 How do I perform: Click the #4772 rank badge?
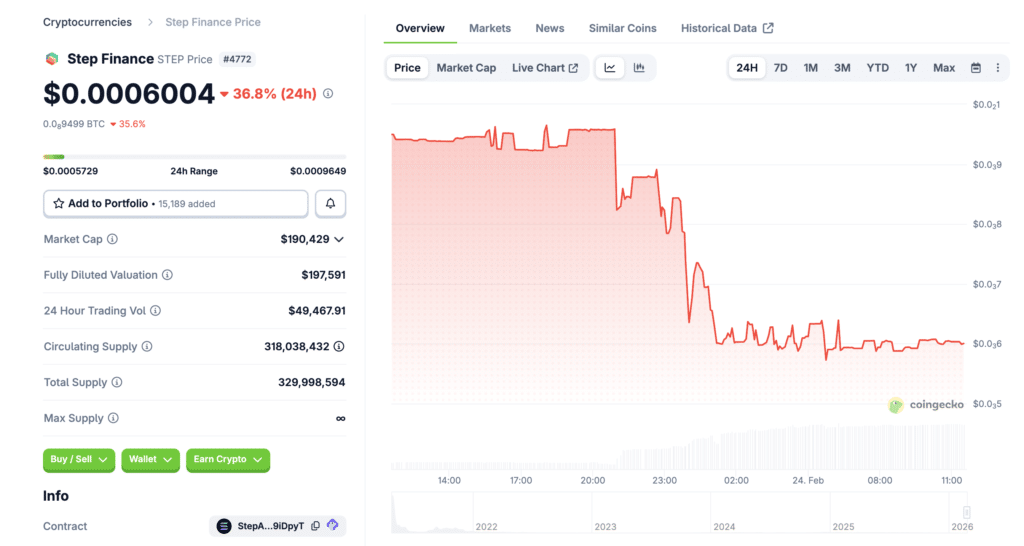pyautogui.click(x=237, y=59)
